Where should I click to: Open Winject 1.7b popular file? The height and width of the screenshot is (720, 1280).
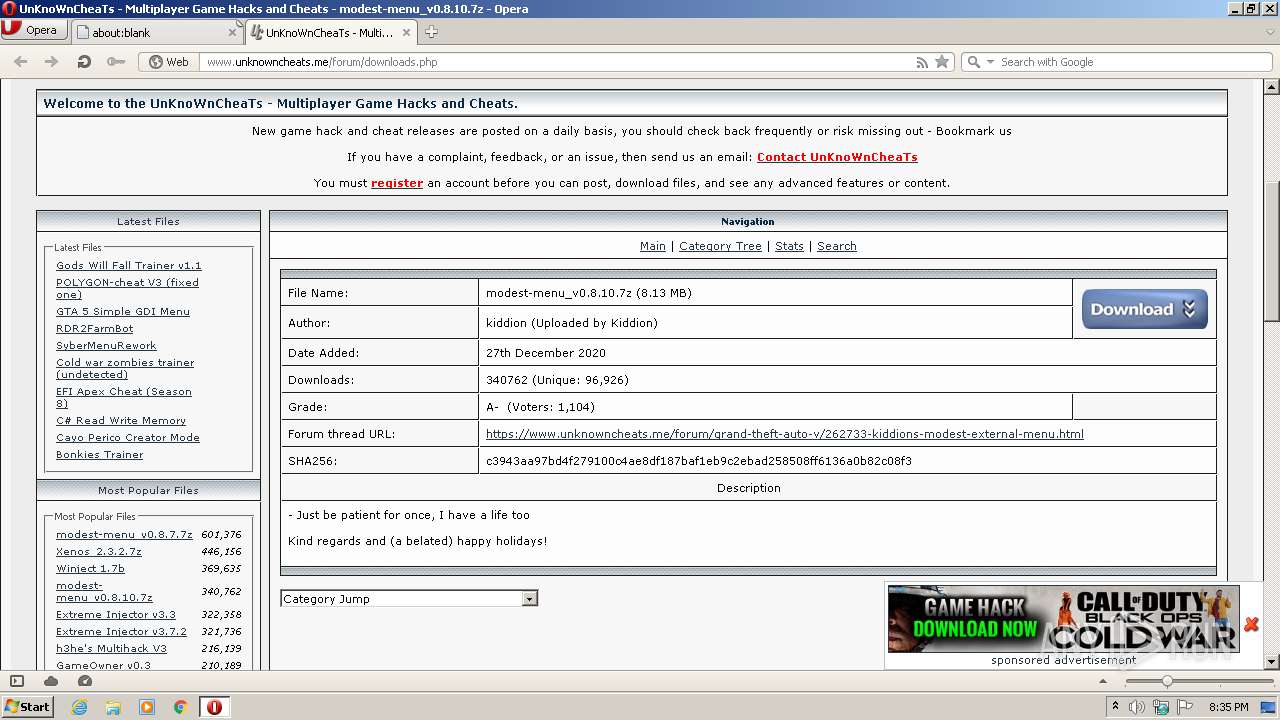[x=90, y=569]
